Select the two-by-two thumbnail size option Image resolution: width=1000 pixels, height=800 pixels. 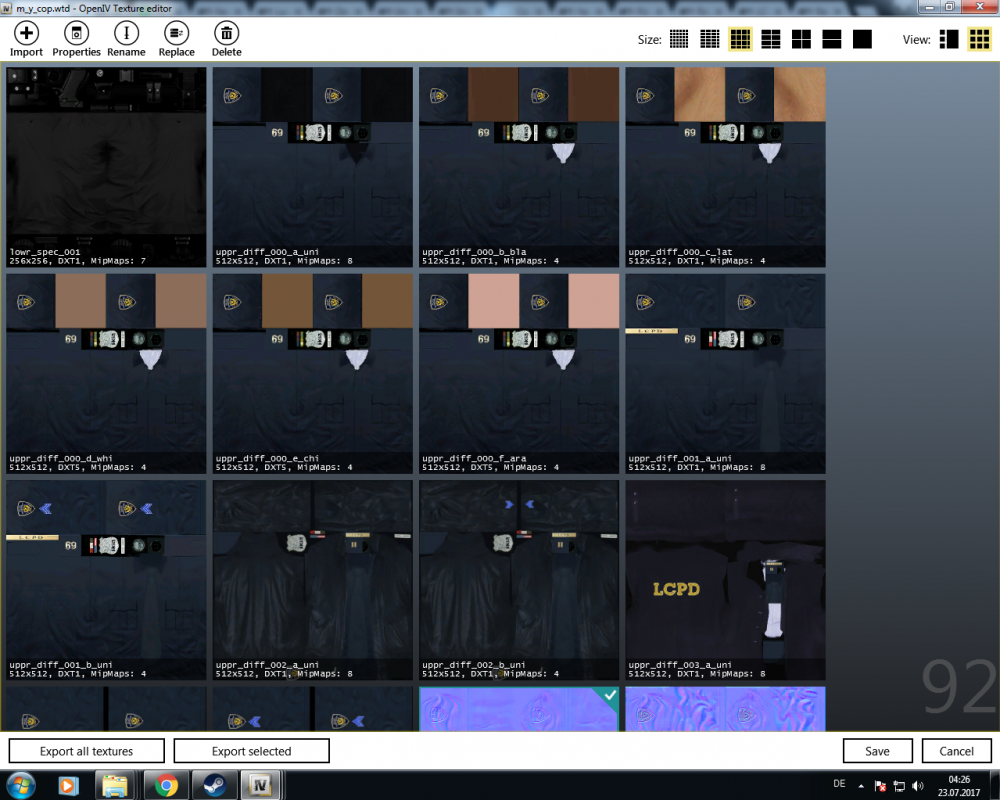[x=801, y=39]
